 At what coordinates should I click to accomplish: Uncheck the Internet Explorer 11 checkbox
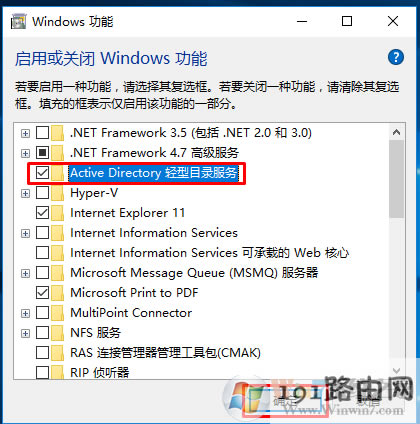(x=42, y=213)
